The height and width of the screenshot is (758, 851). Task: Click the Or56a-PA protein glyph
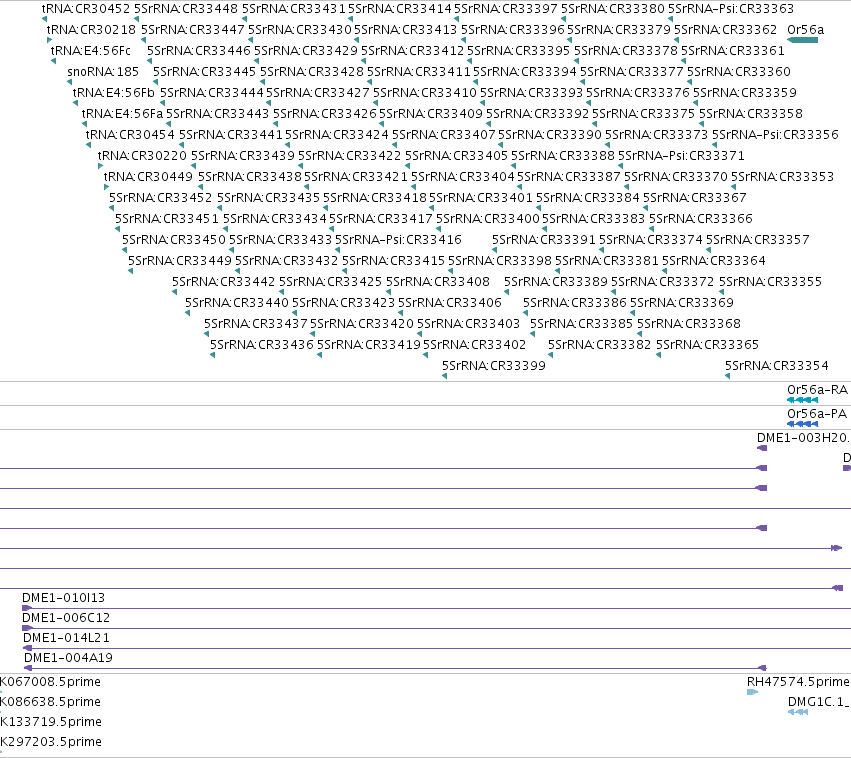(802, 424)
